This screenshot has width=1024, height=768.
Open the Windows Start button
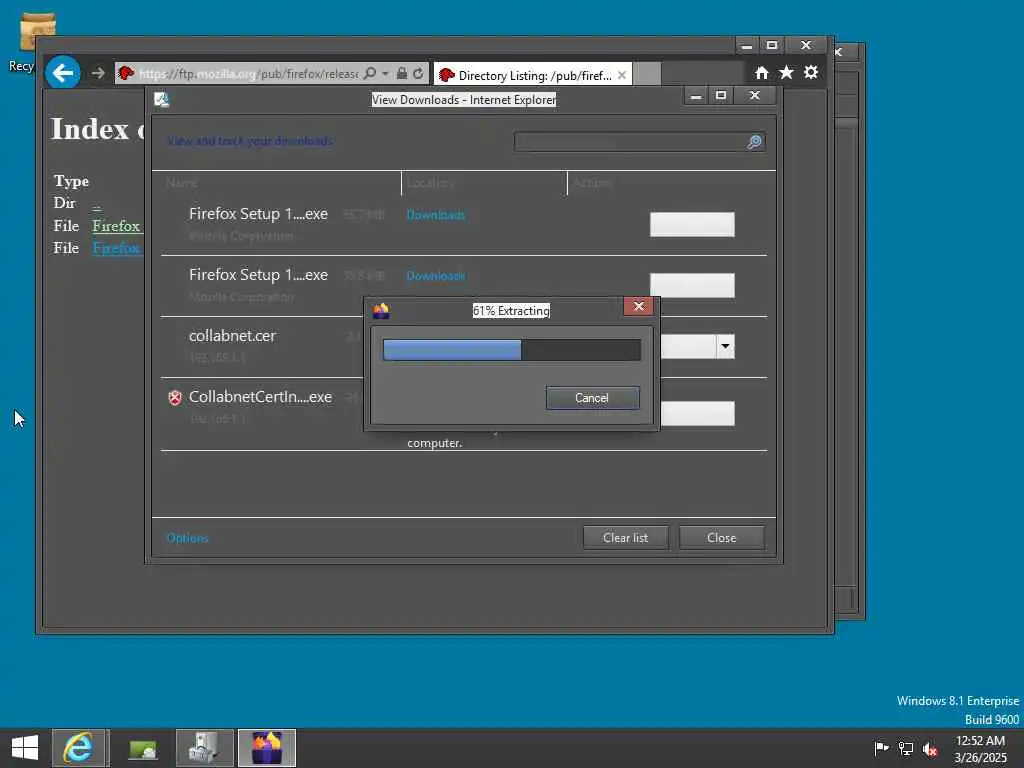(x=25, y=748)
